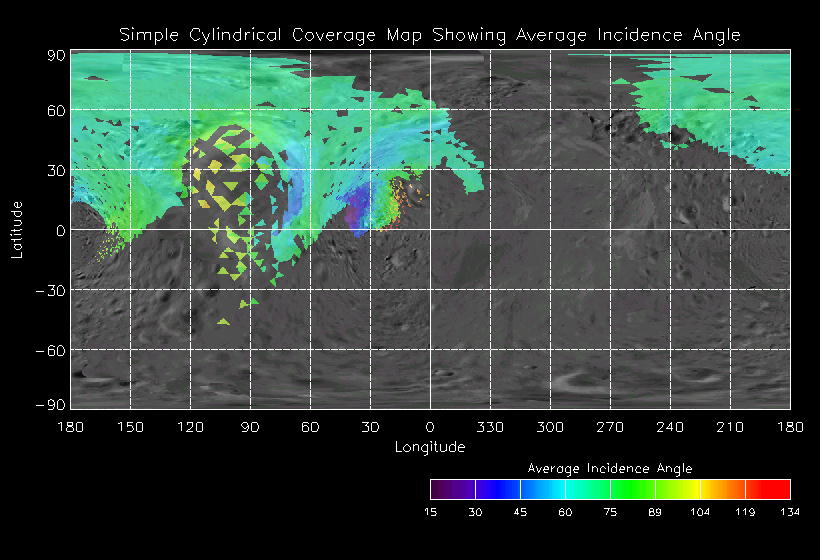Viewport: 820px width, 560px height.
Task: Click the Average Incidence Angle legend title
Action: [x=609, y=468]
